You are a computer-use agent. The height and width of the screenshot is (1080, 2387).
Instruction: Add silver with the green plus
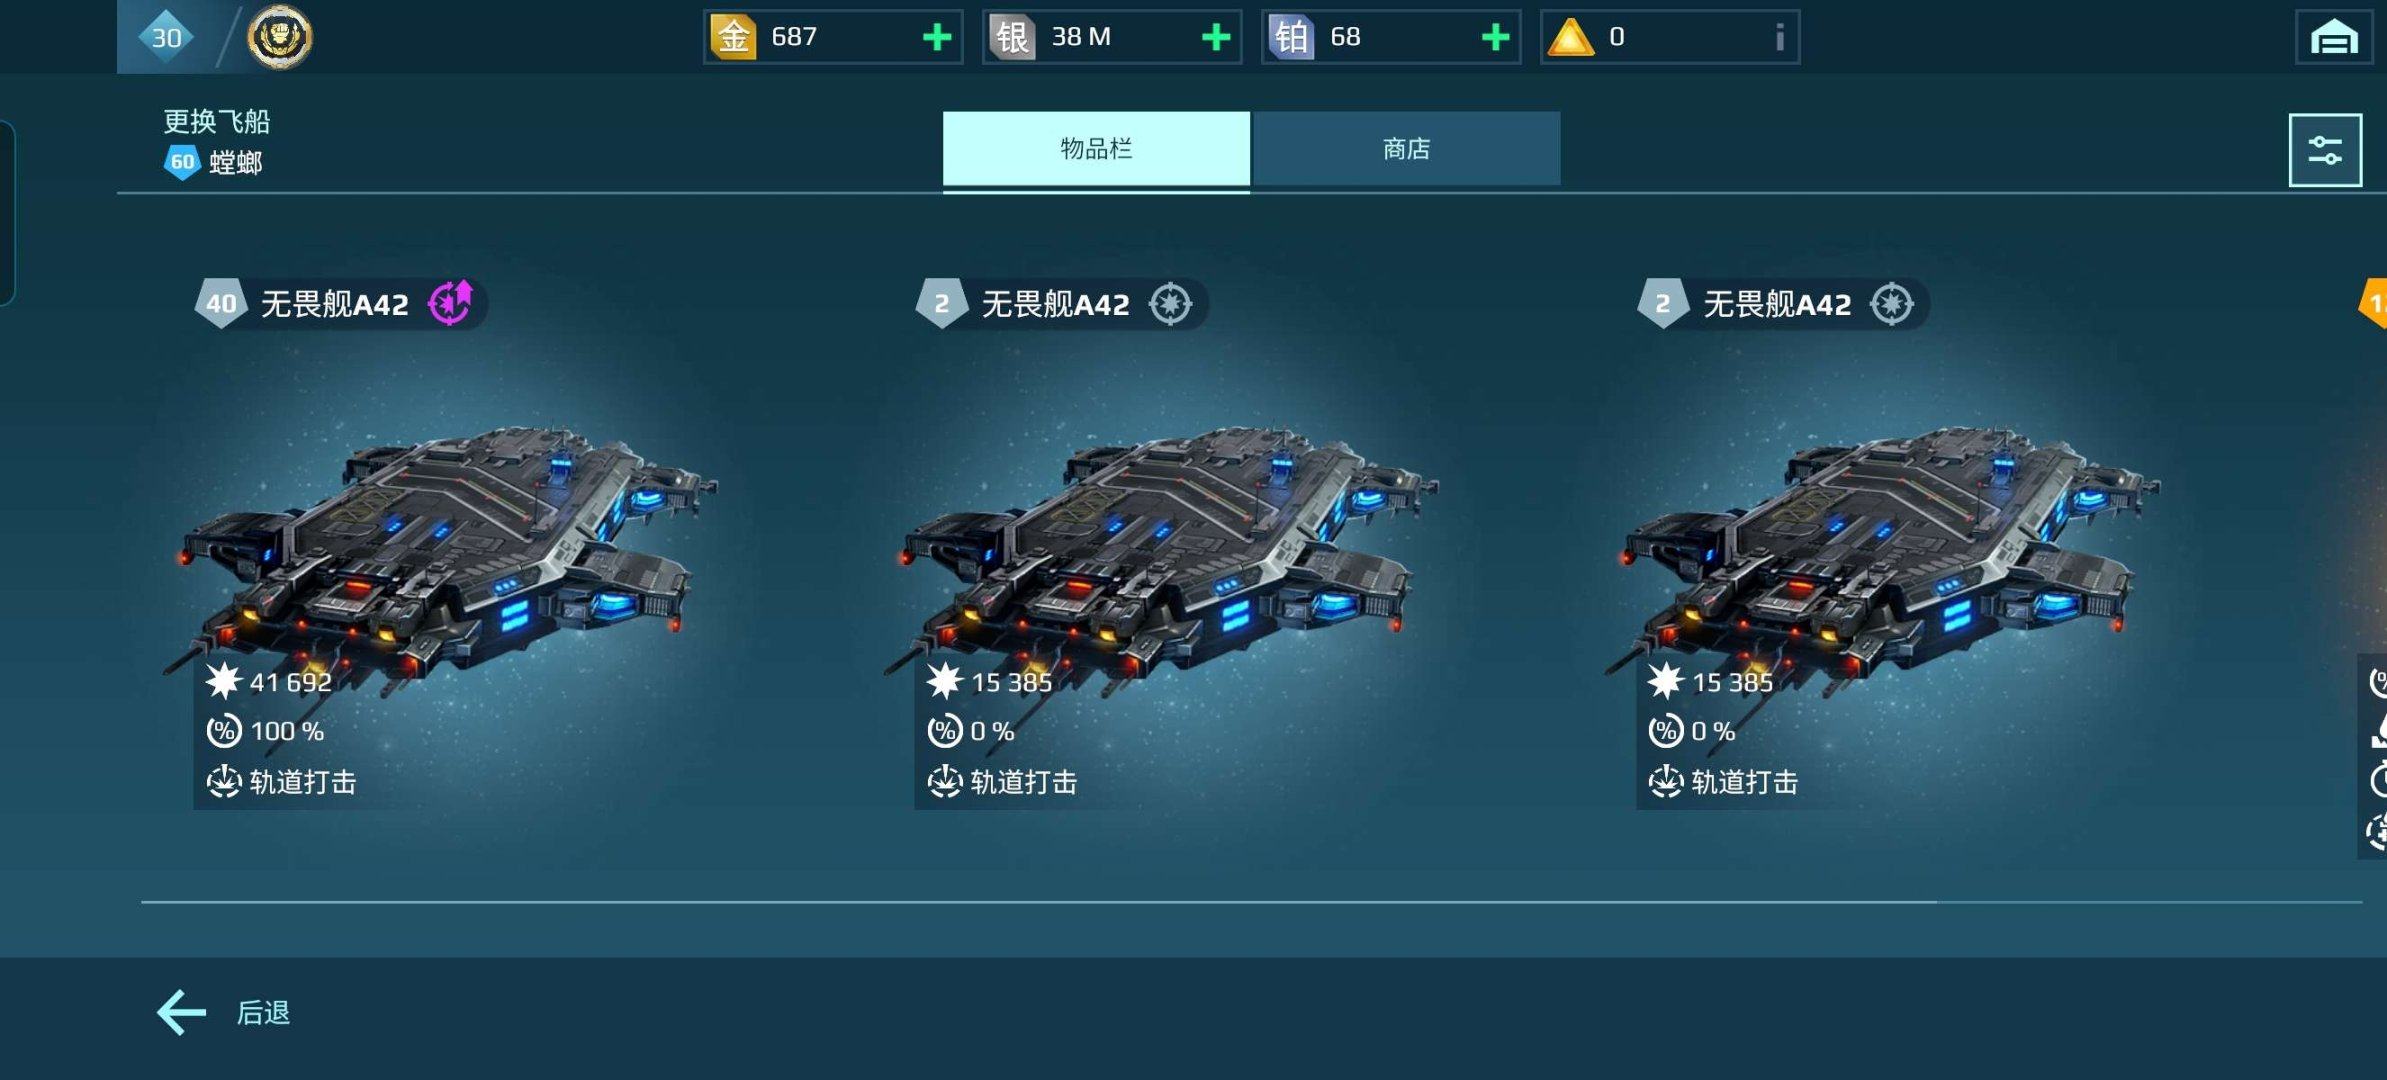(1216, 37)
